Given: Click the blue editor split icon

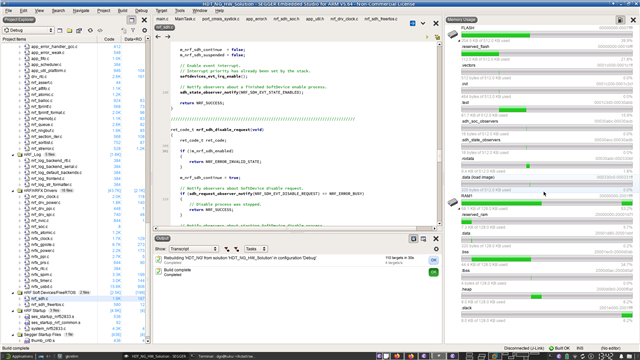Looking at the screenshot, I should coord(413,23).
